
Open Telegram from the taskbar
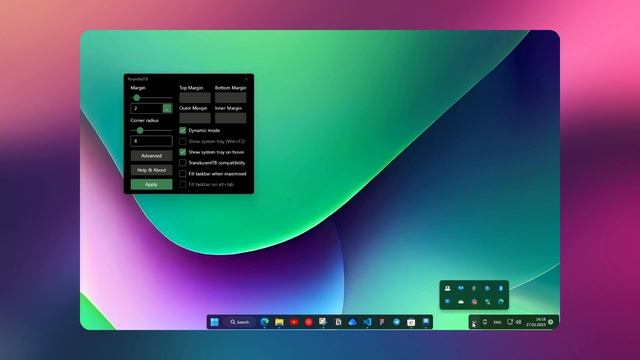[x=396, y=322]
